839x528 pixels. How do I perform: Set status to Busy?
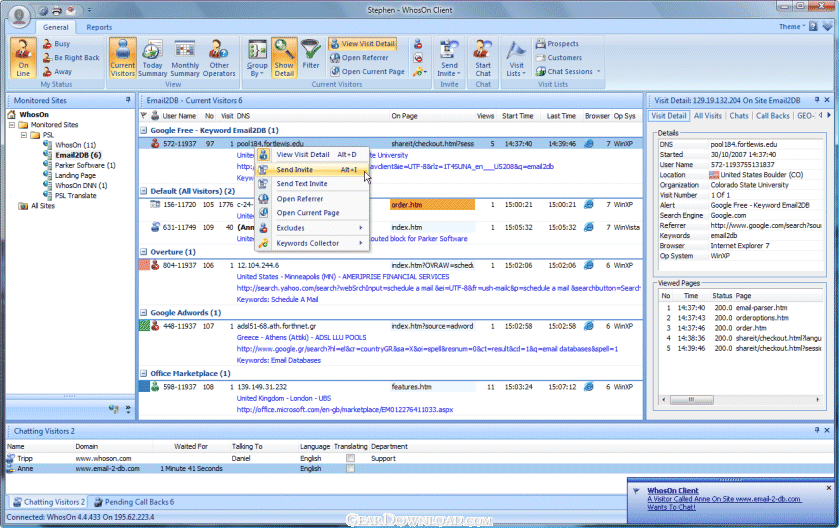coord(57,44)
